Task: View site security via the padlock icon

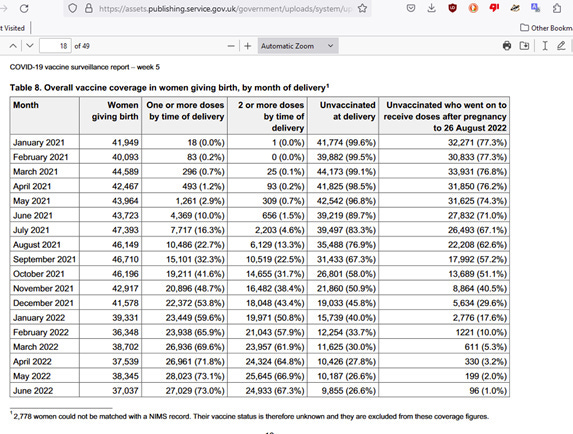Action: click(89, 8)
